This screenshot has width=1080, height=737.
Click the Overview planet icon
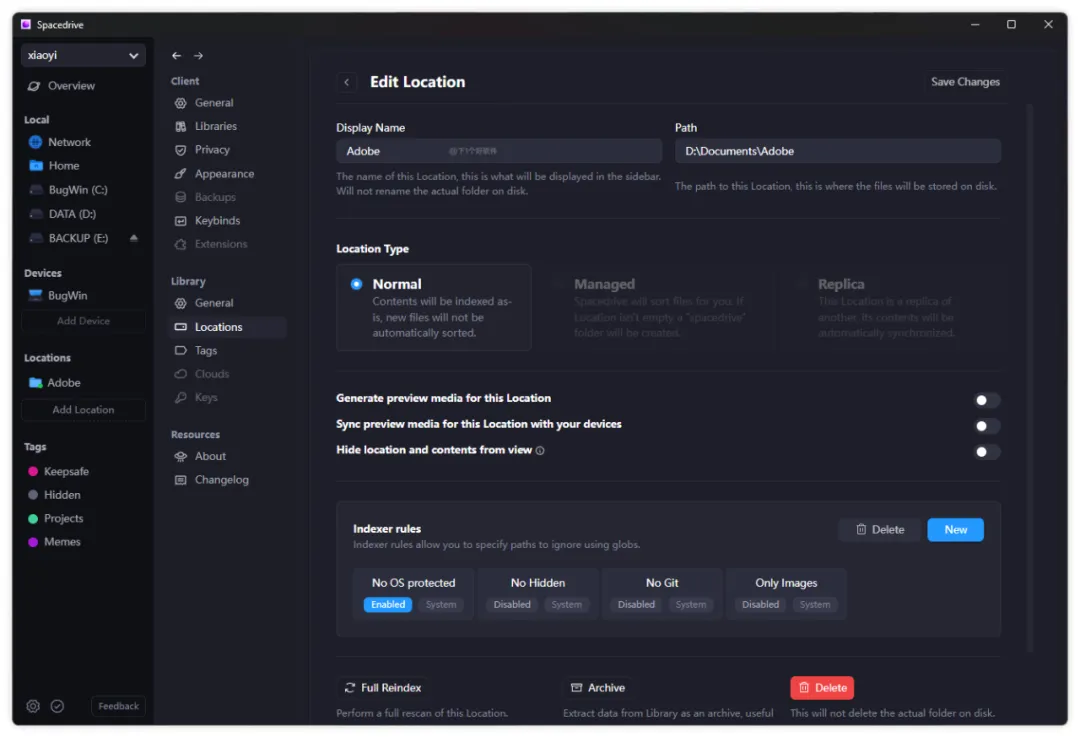coord(34,86)
